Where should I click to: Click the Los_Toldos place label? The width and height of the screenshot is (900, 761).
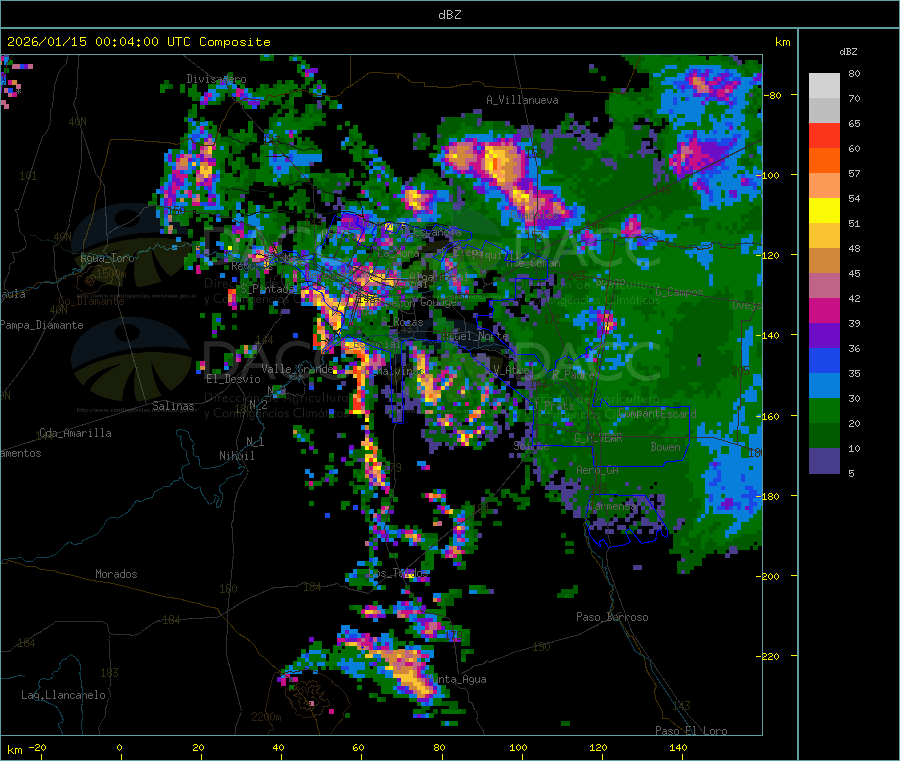pyautogui.click(x=397, y=573)
